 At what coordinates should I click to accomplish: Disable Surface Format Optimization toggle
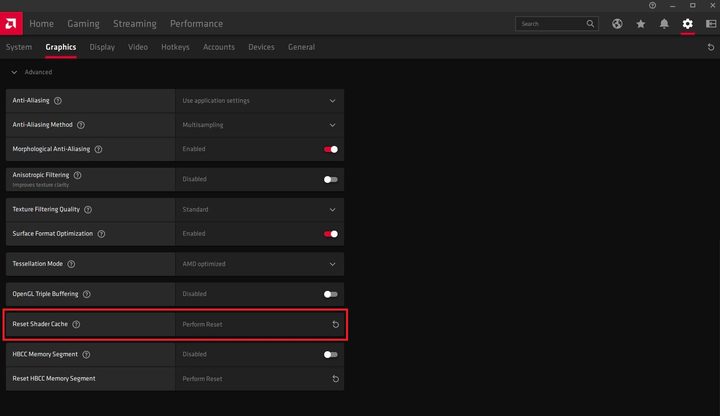(331, 234)
